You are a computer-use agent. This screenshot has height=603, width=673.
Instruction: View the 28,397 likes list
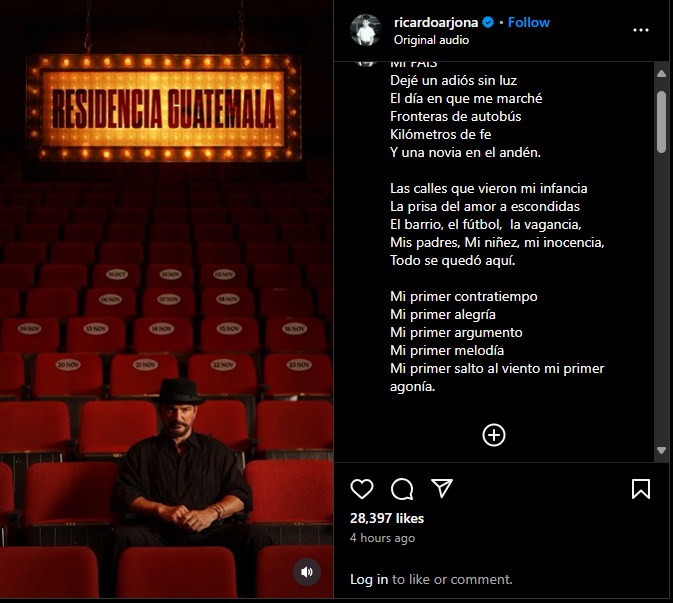[x=387, y=518]
